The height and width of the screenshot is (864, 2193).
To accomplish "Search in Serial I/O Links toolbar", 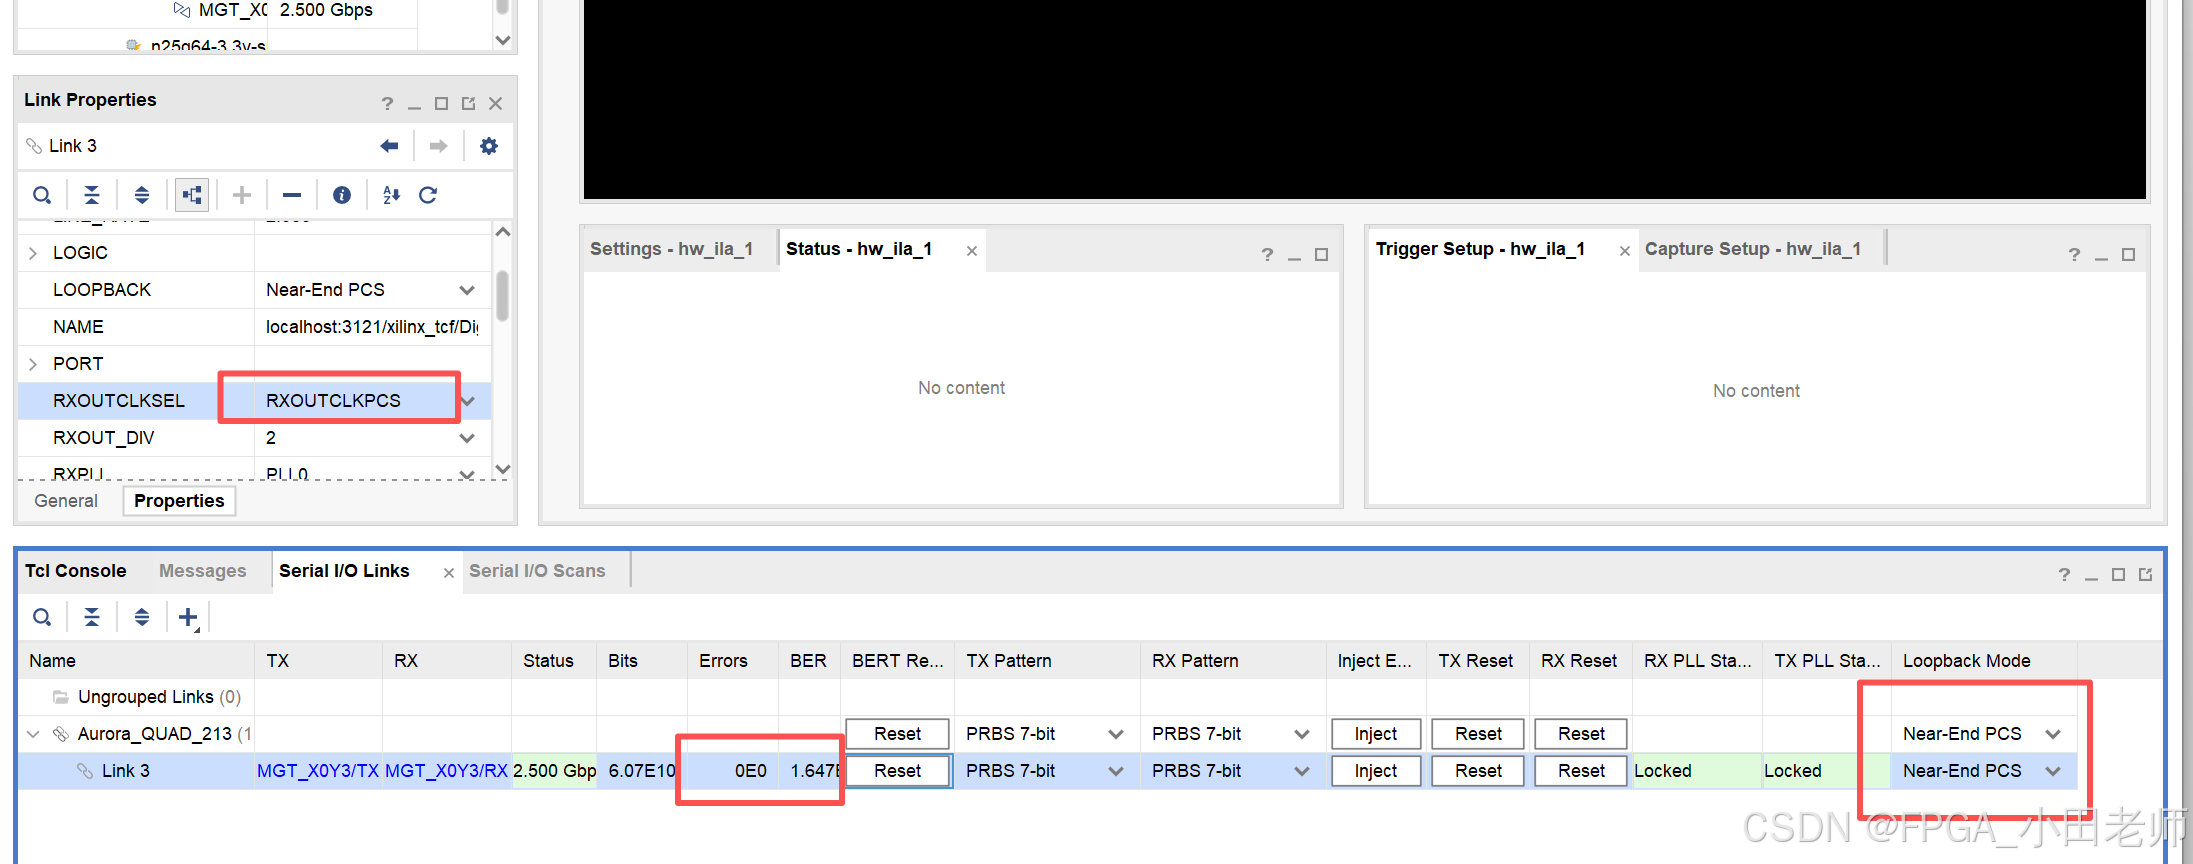I will [42, 617].
